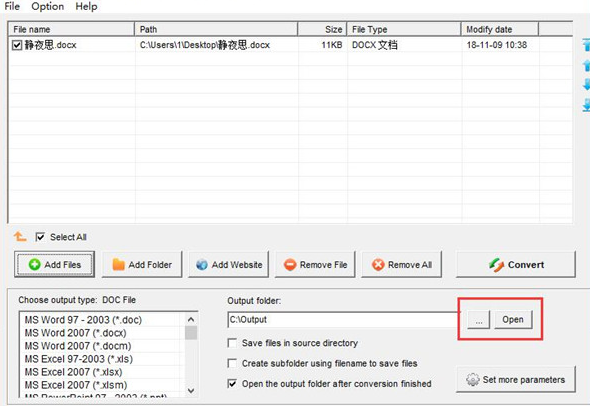This screenshot has width=590, height=406.
Task: Click the green-orange arrows Convert icon
Action: point(496,265)
